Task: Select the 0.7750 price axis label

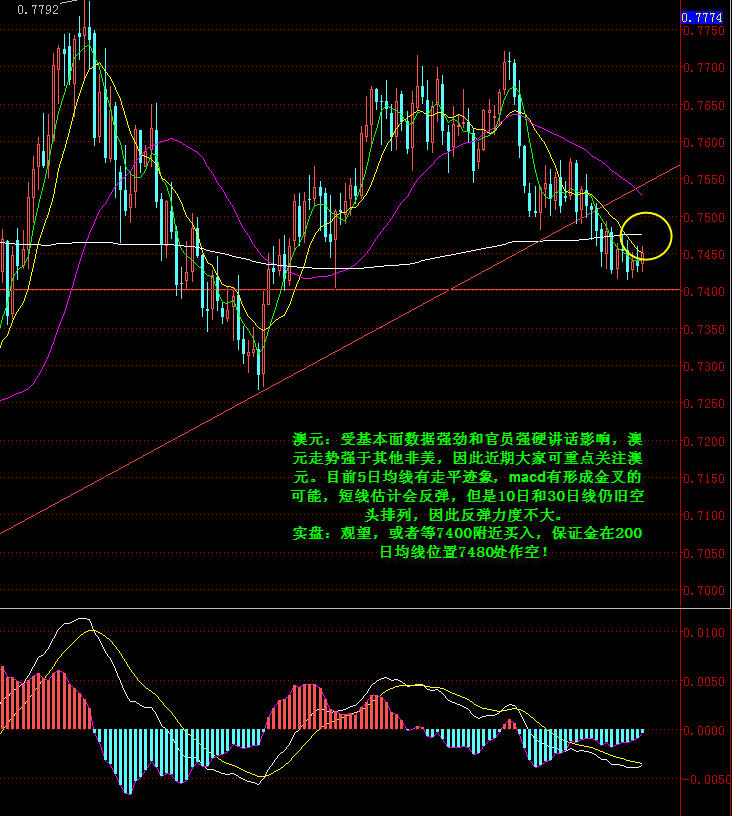Action: tap(704, 31)
